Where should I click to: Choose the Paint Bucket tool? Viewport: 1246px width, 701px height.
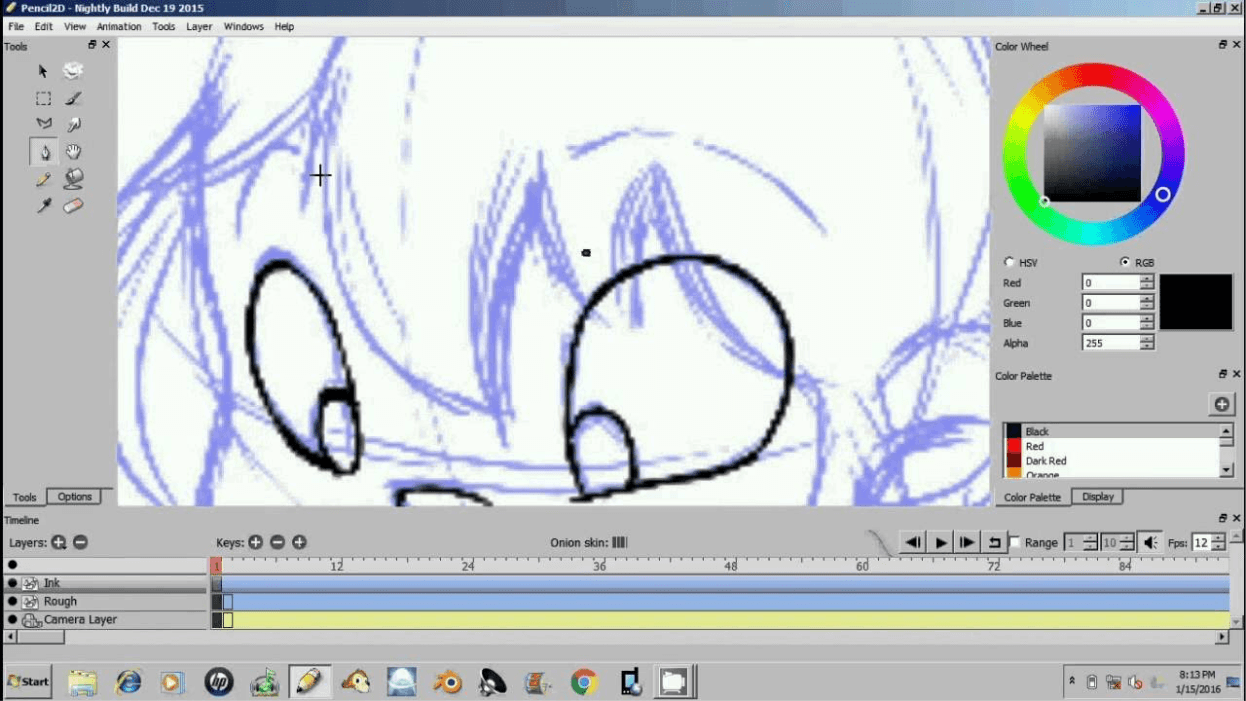73,178
